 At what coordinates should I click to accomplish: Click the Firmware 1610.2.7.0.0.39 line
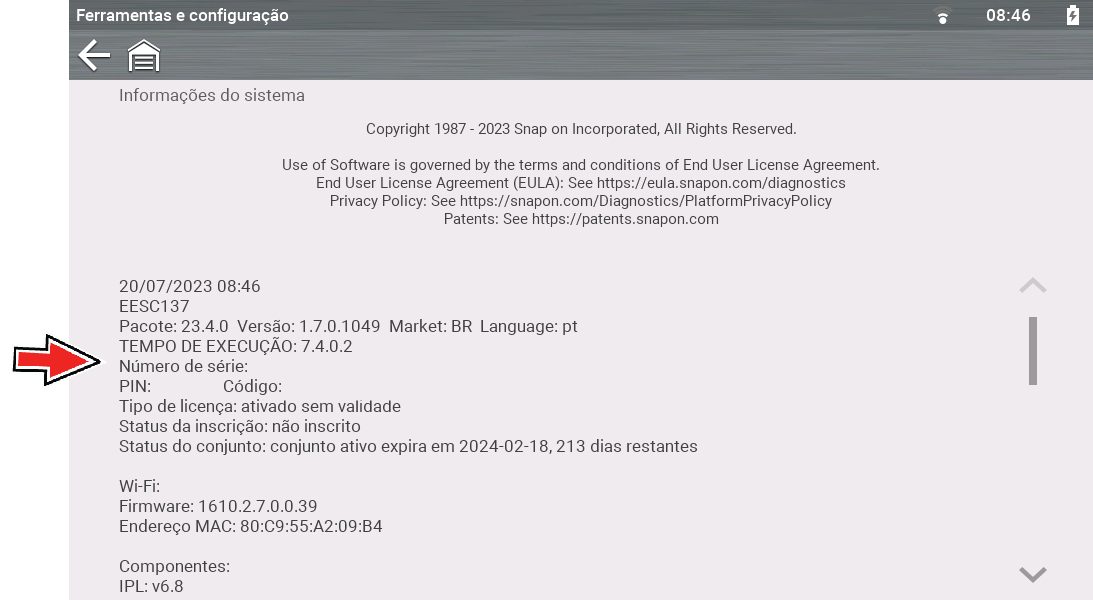[218, 506]
